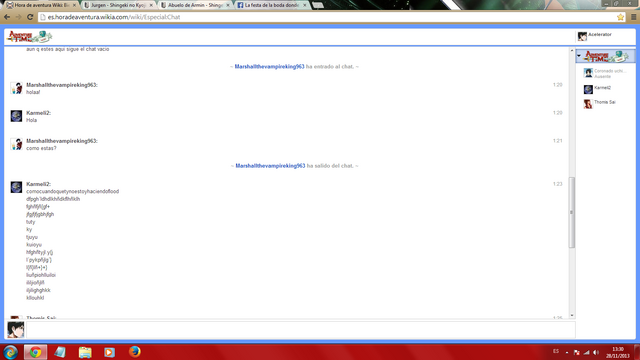Open the Chrome menu icon
The image size is (640, 360).
pos(633,17)
